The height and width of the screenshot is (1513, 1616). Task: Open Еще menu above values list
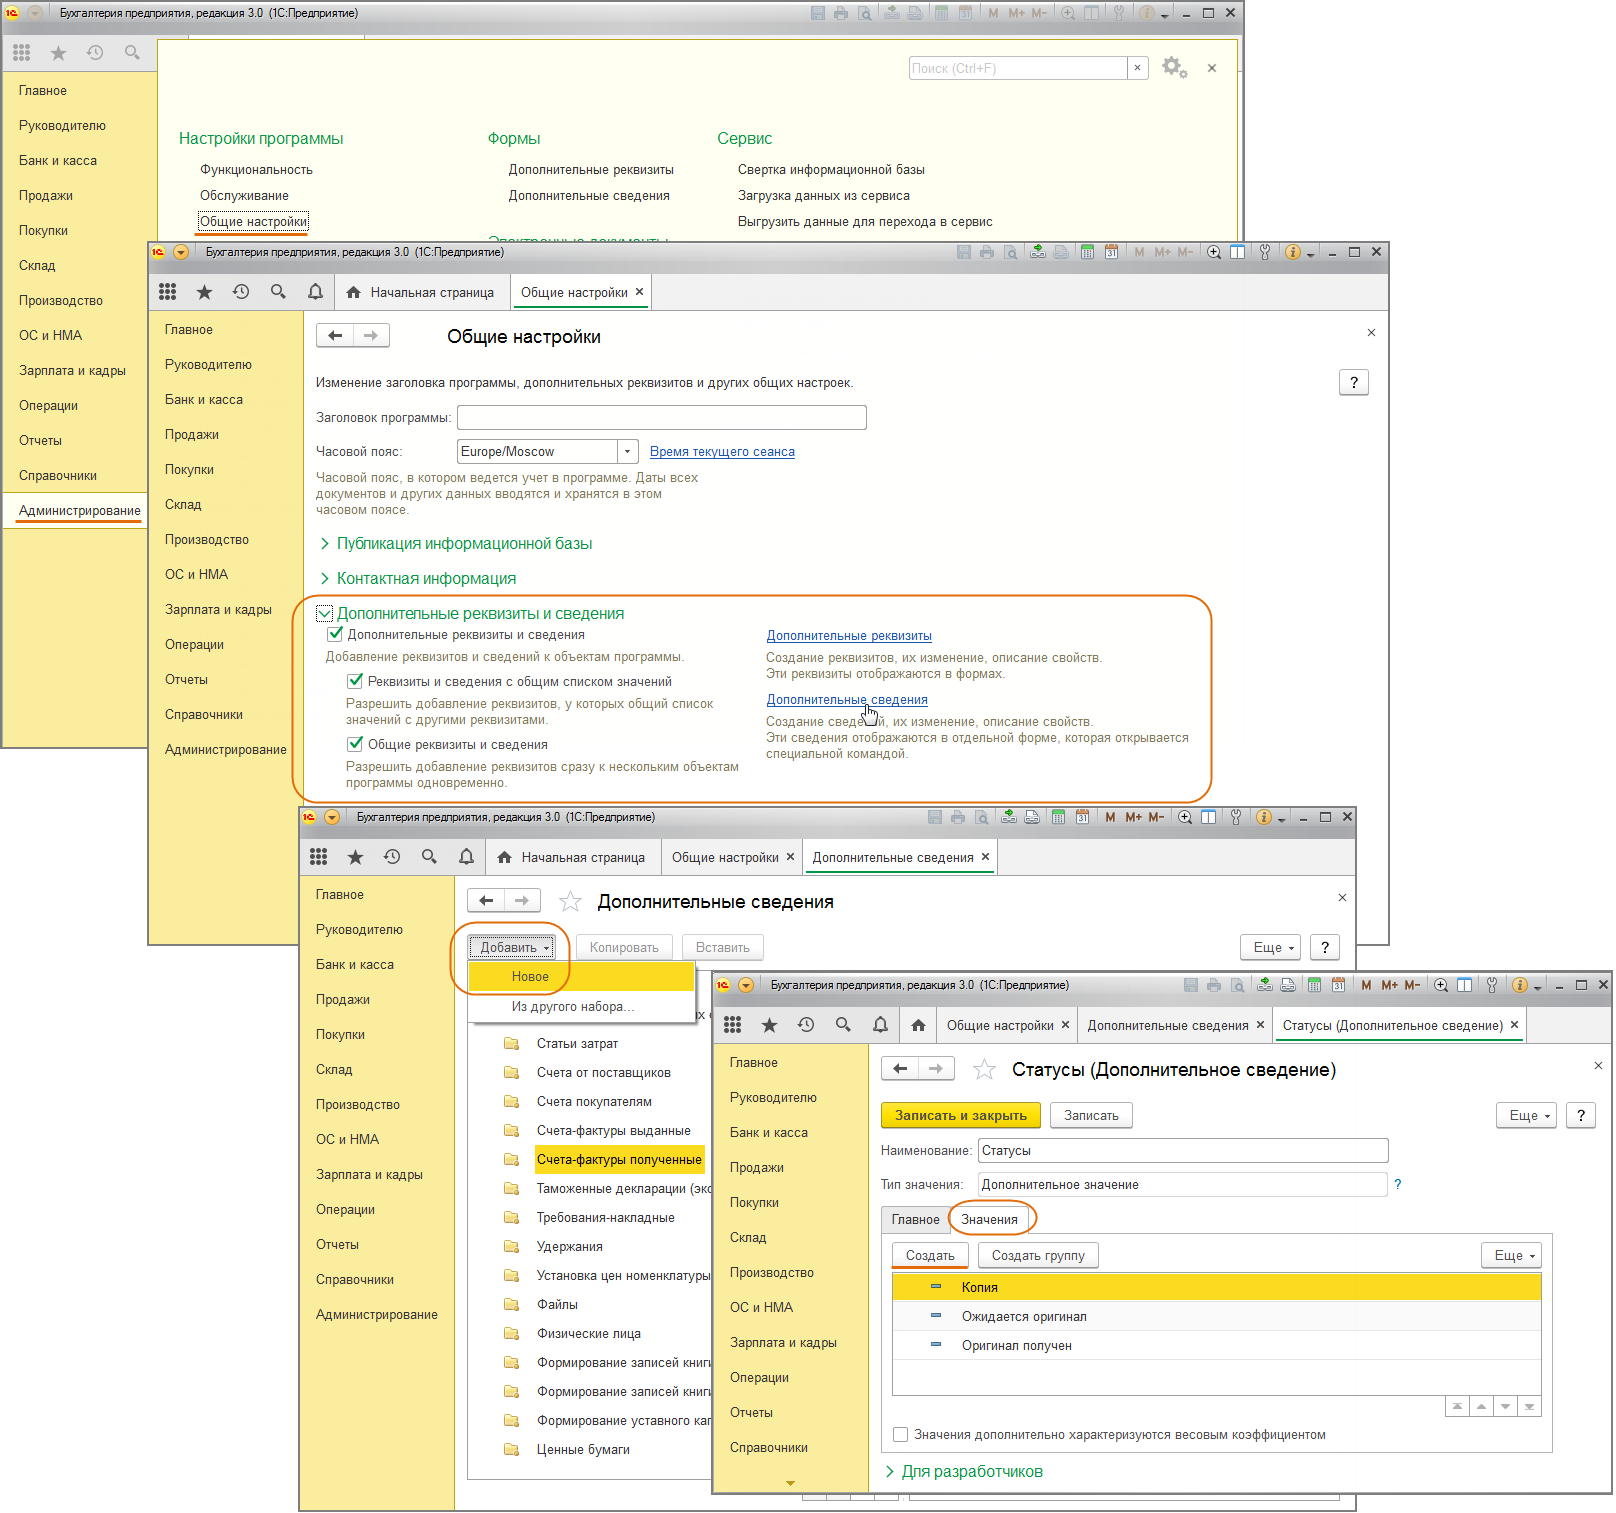(1511, 1255)
